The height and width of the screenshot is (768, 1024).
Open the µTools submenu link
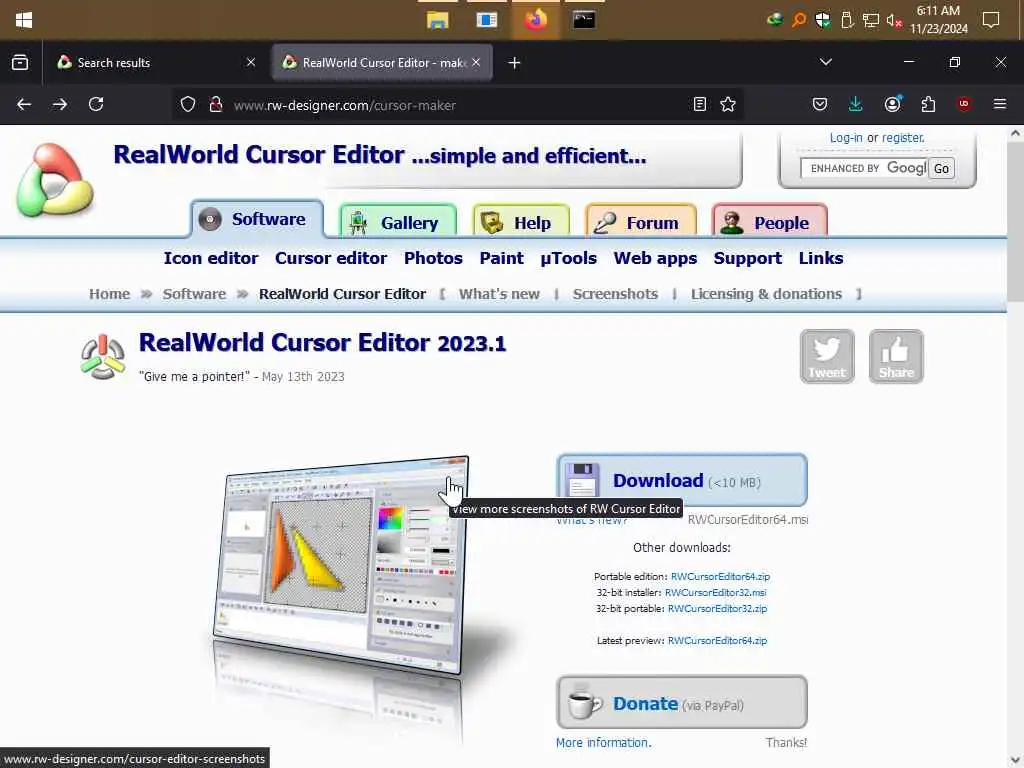tap(568, 259)
